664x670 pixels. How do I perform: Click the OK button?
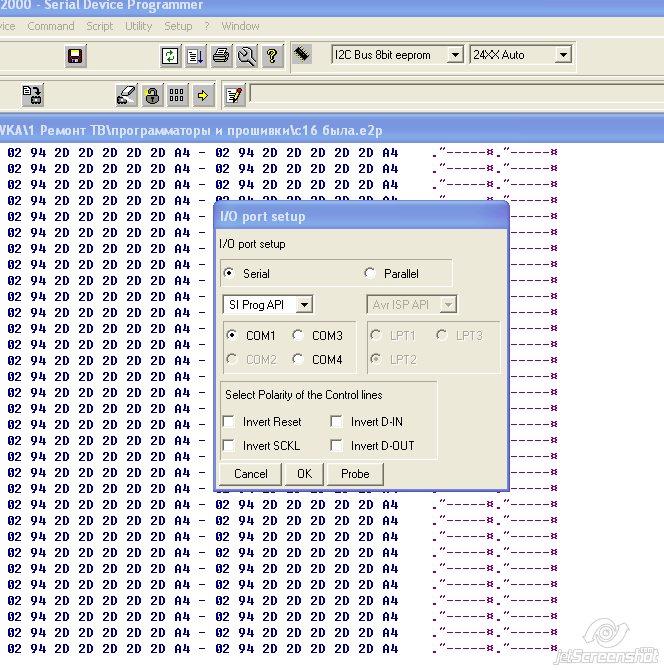305,473
